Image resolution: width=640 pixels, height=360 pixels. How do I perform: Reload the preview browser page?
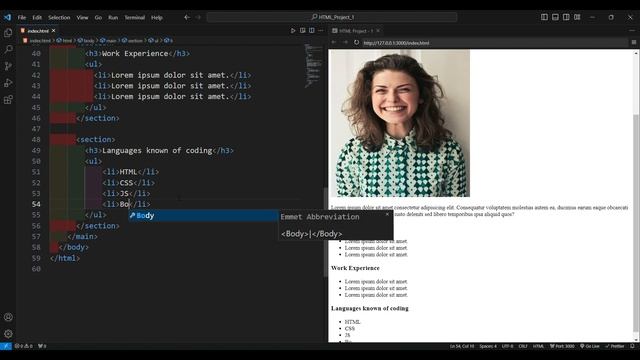(x=356, y=42)
